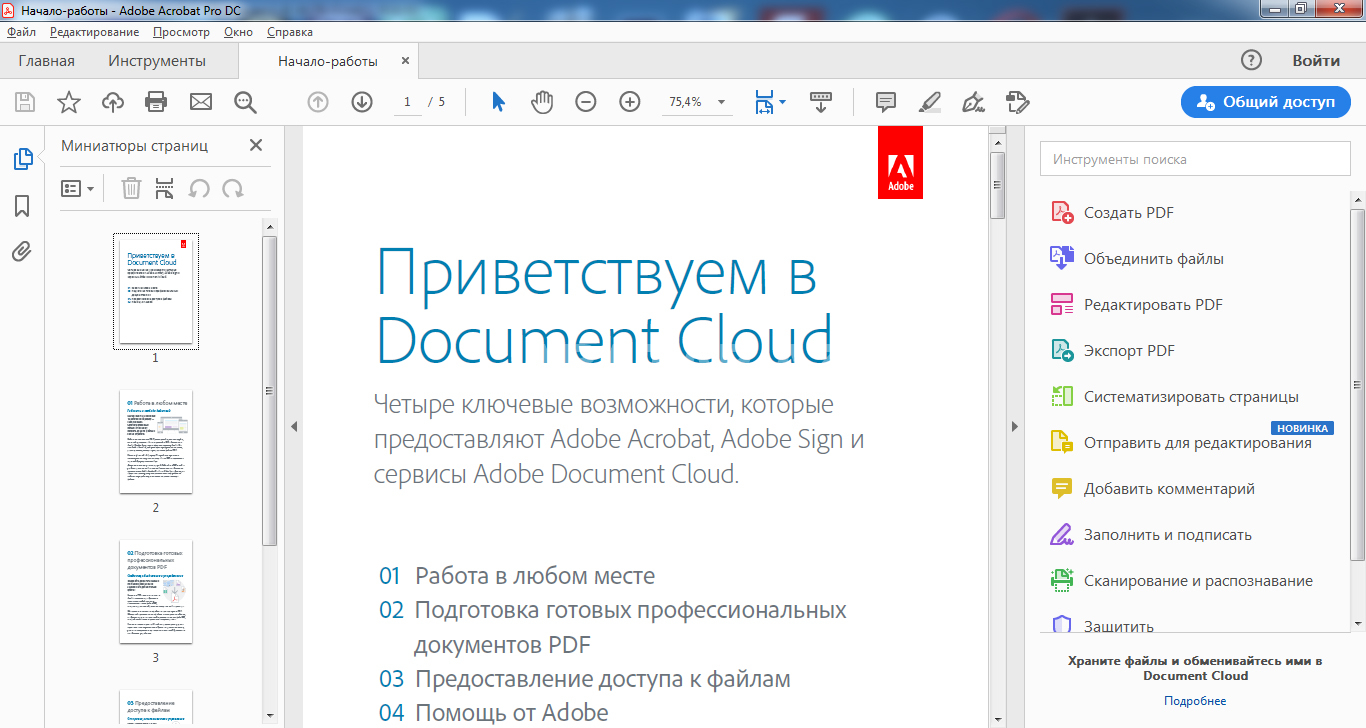
Task: Select page 2 thumbnail
Action: coord(156,442)
